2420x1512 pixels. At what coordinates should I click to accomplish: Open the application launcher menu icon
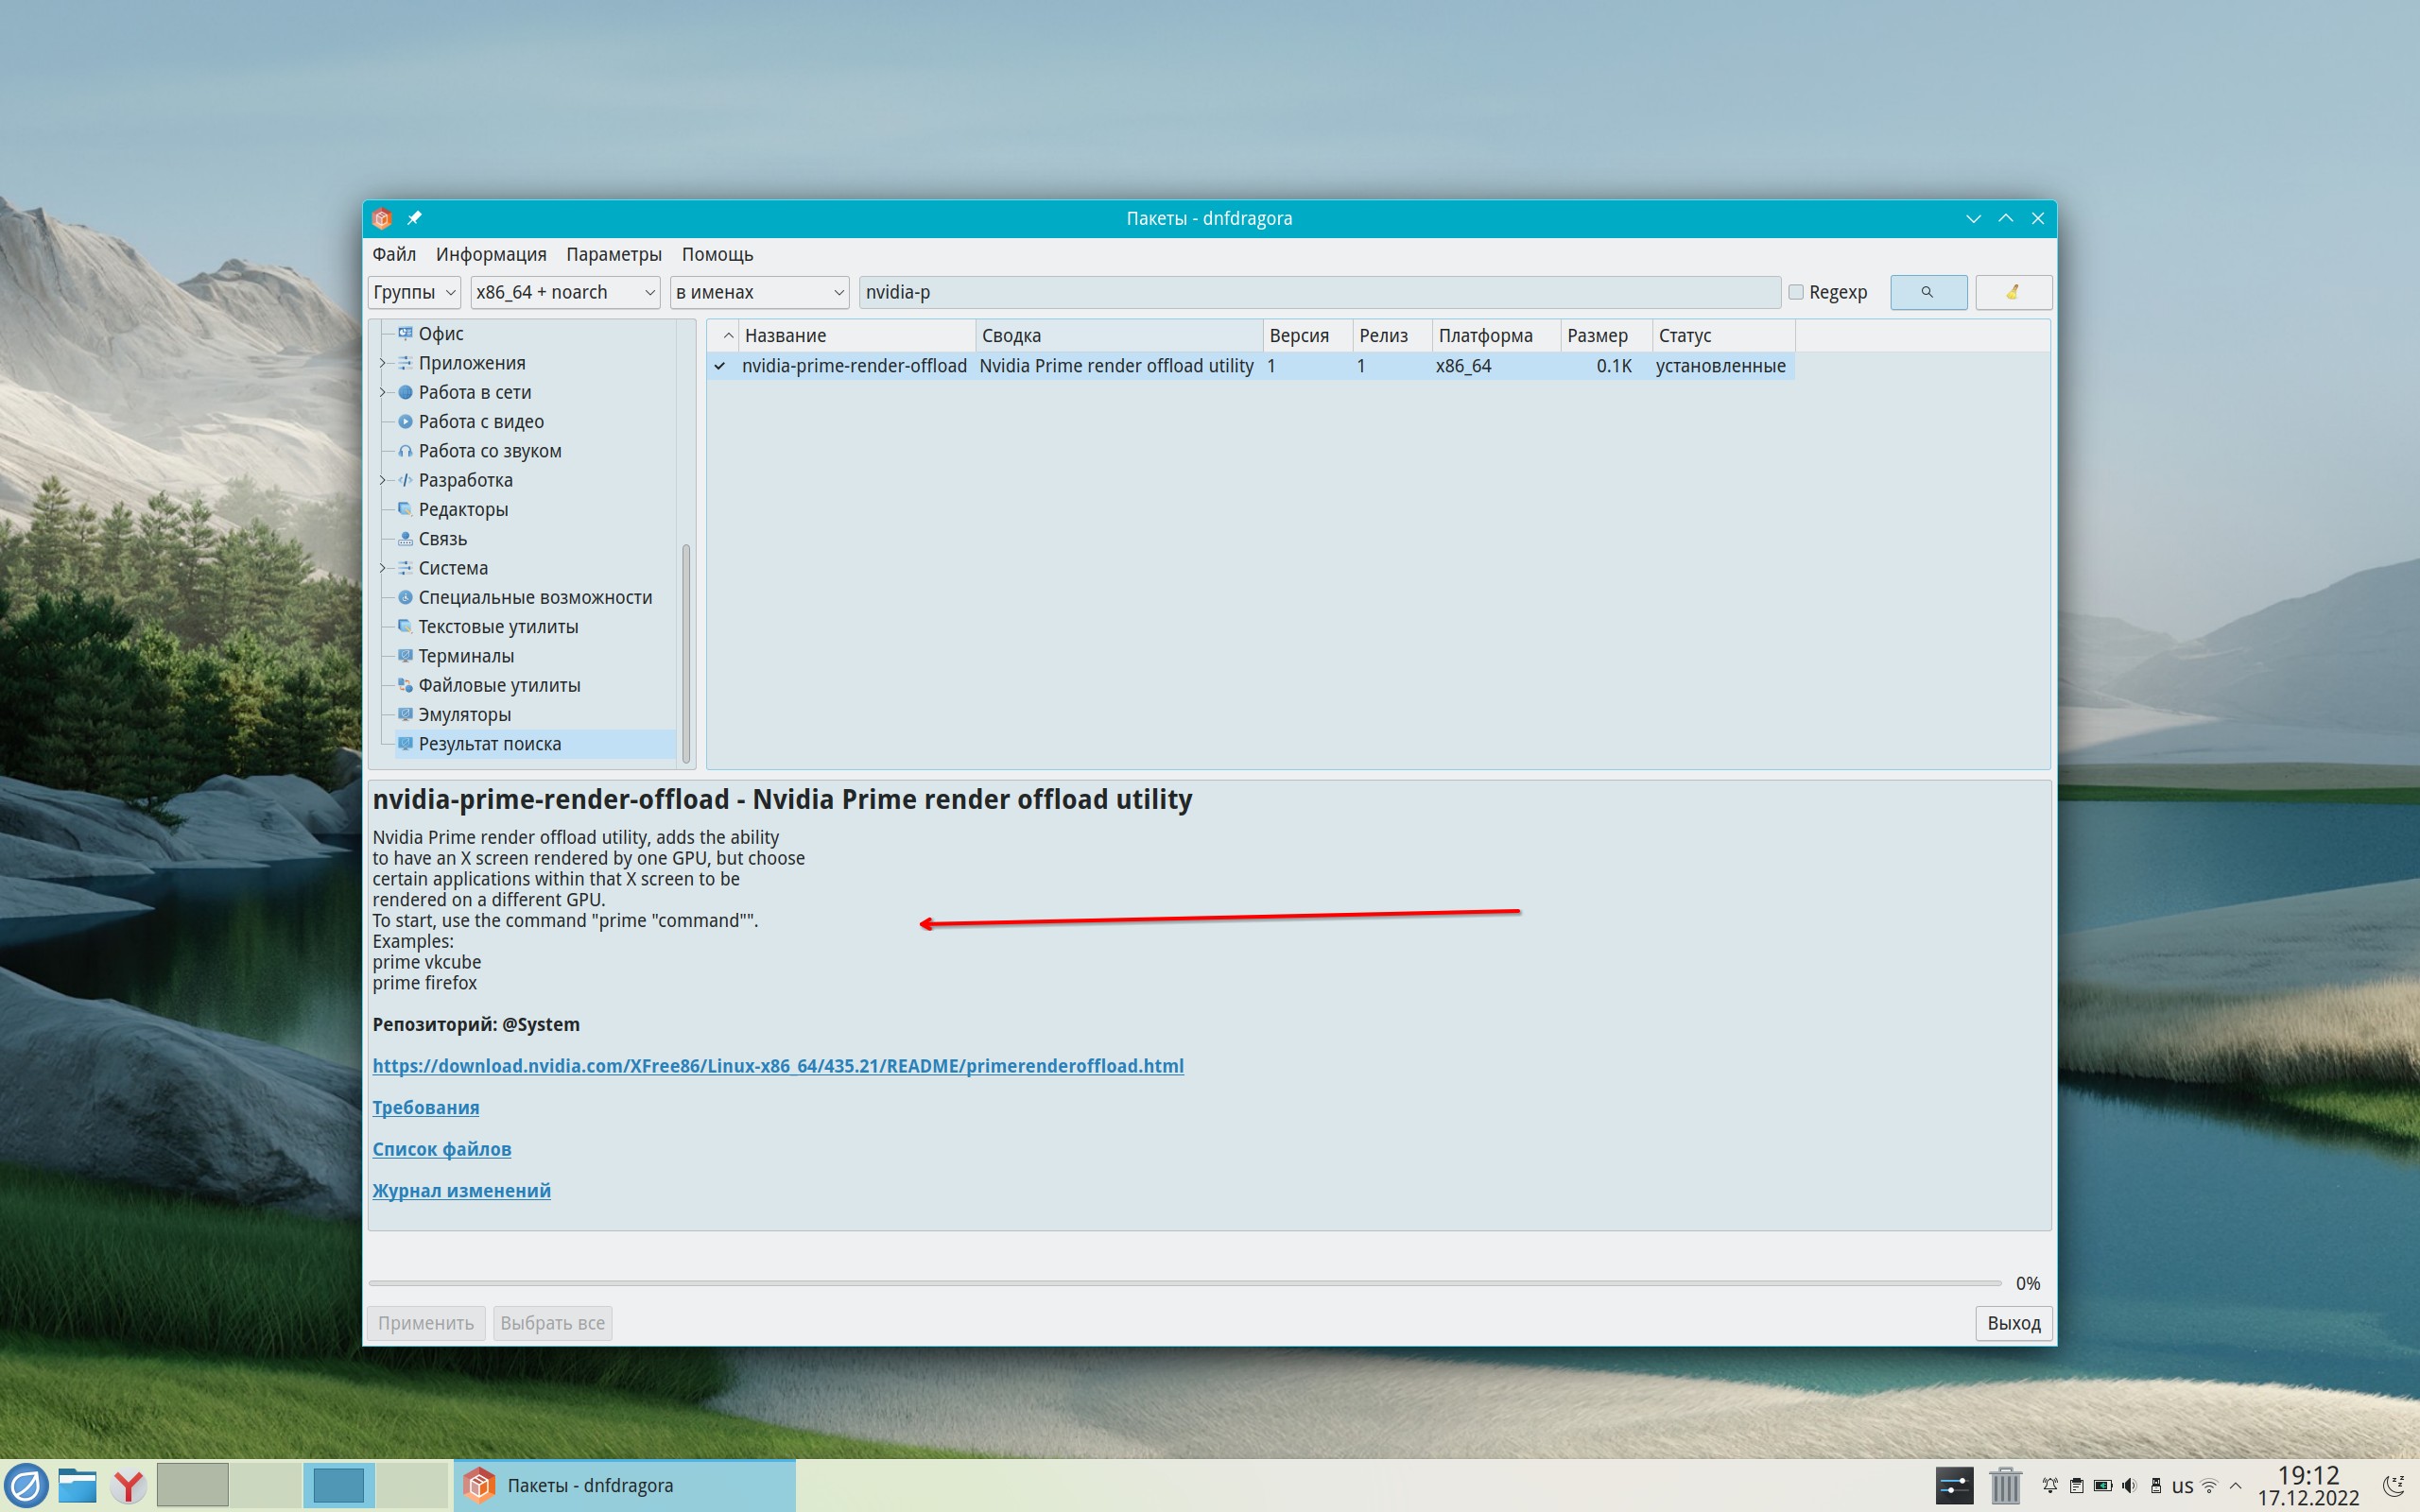pyautogui.click(x=26, y=1485)
